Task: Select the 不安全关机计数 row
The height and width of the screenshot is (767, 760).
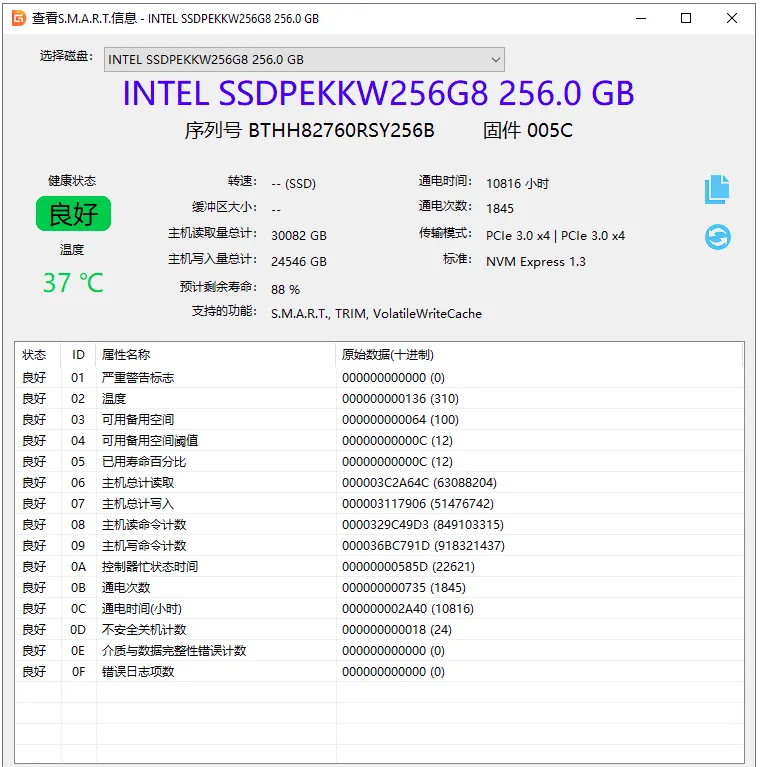Action: pos(379,630)
